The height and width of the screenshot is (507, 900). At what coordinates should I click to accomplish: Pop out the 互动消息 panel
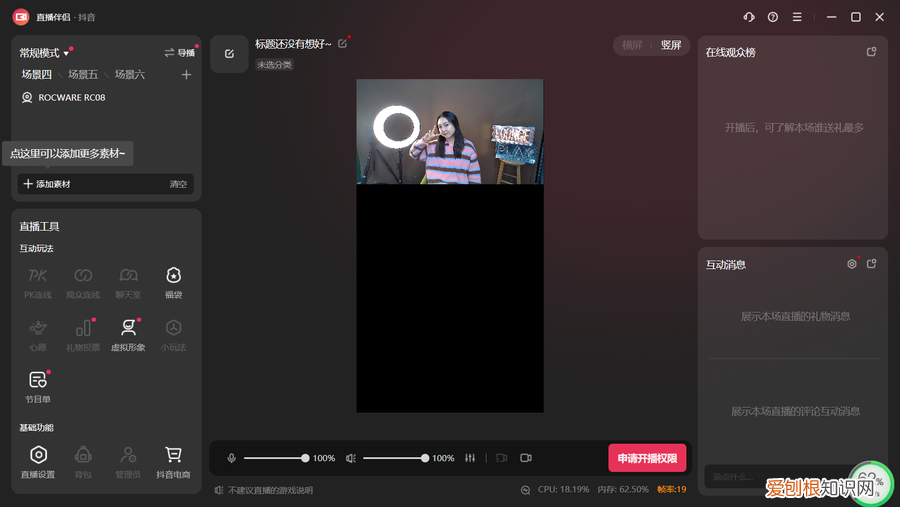pyautogui.click(x=871, y=264)
